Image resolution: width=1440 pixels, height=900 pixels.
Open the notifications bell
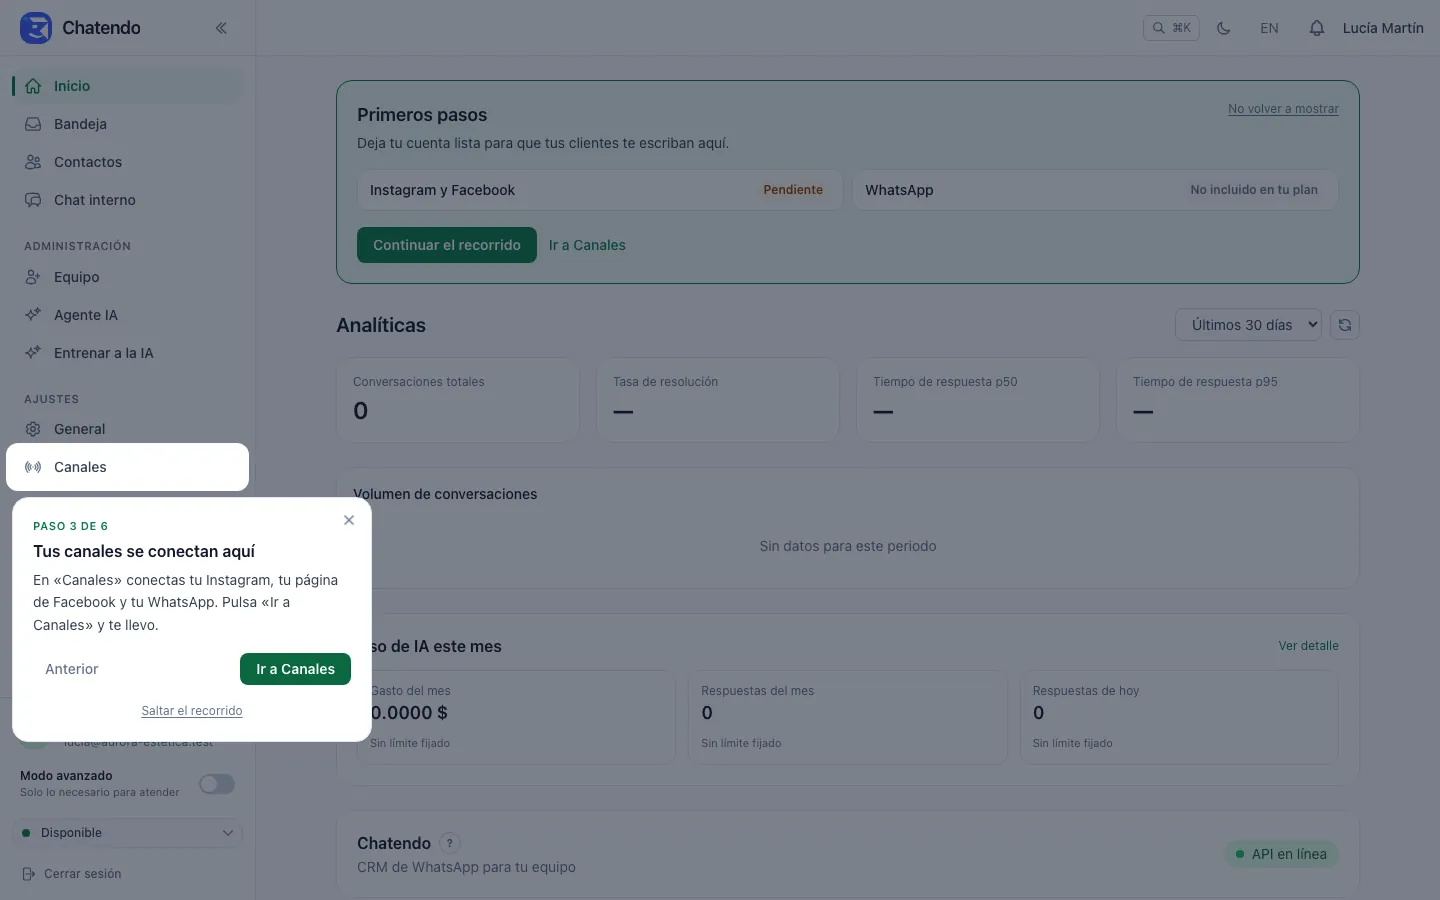tap(1317, 28)
